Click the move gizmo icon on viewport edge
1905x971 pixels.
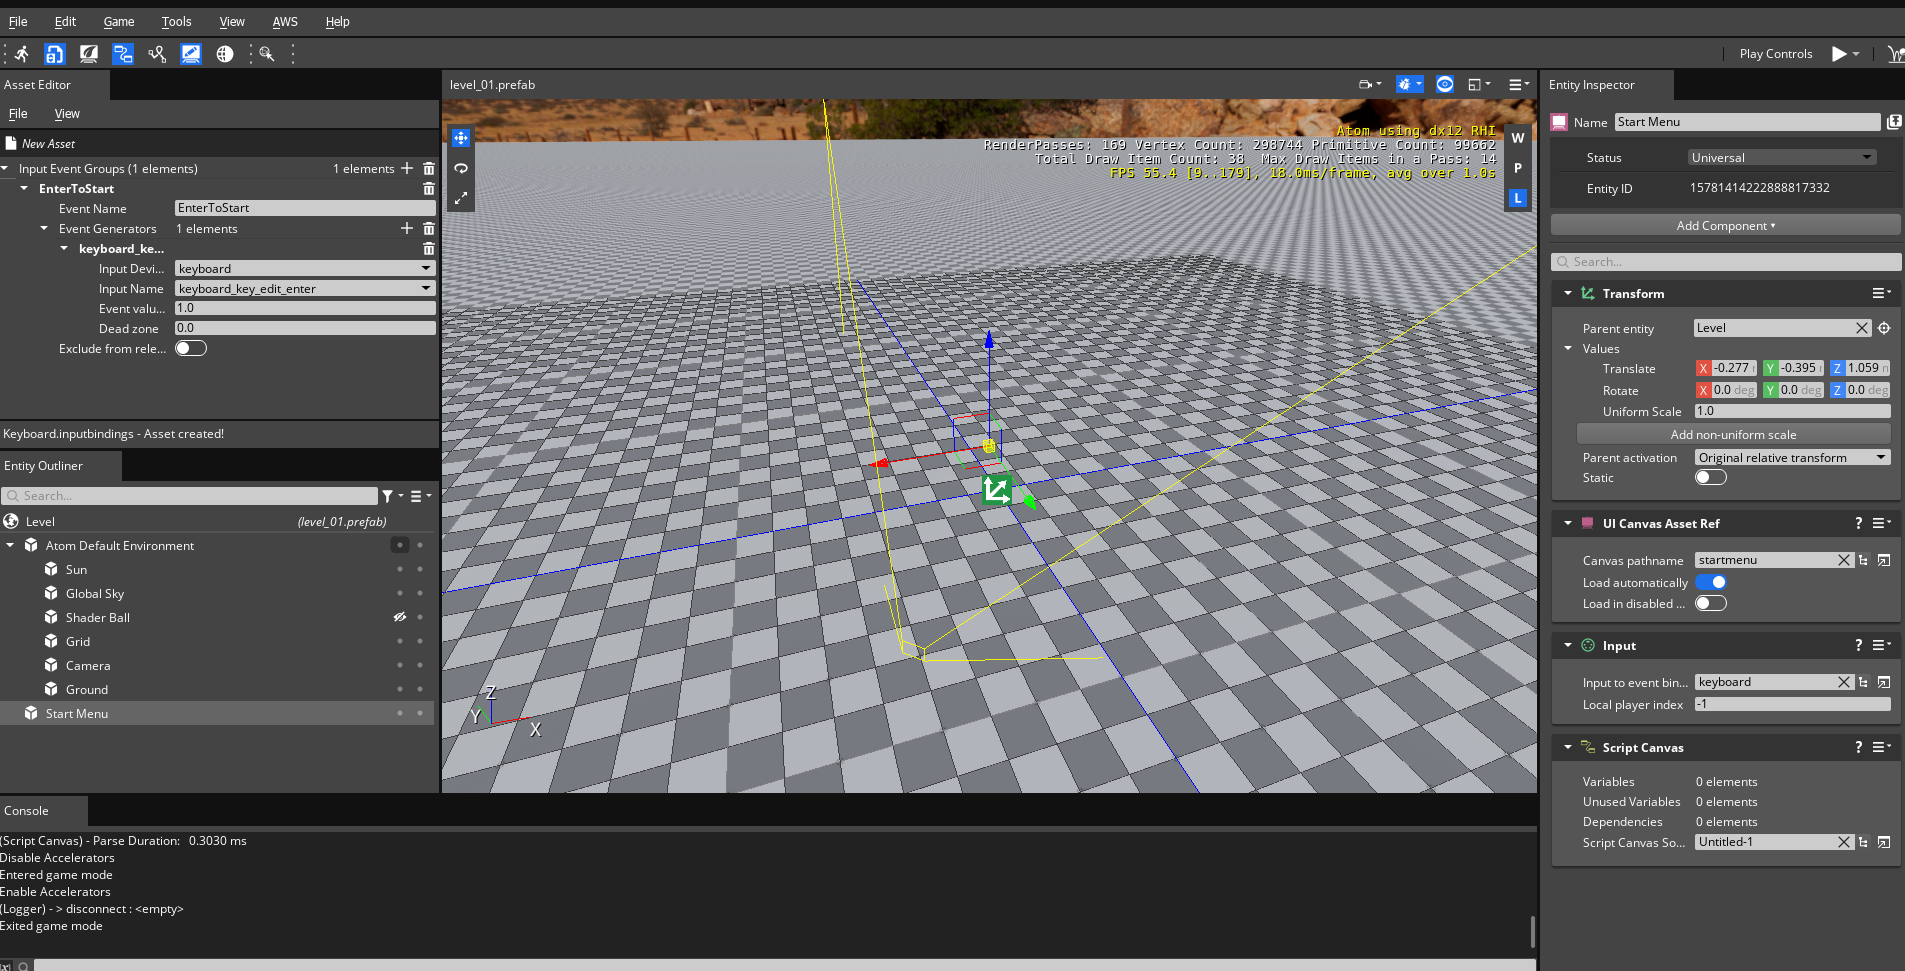460,137
